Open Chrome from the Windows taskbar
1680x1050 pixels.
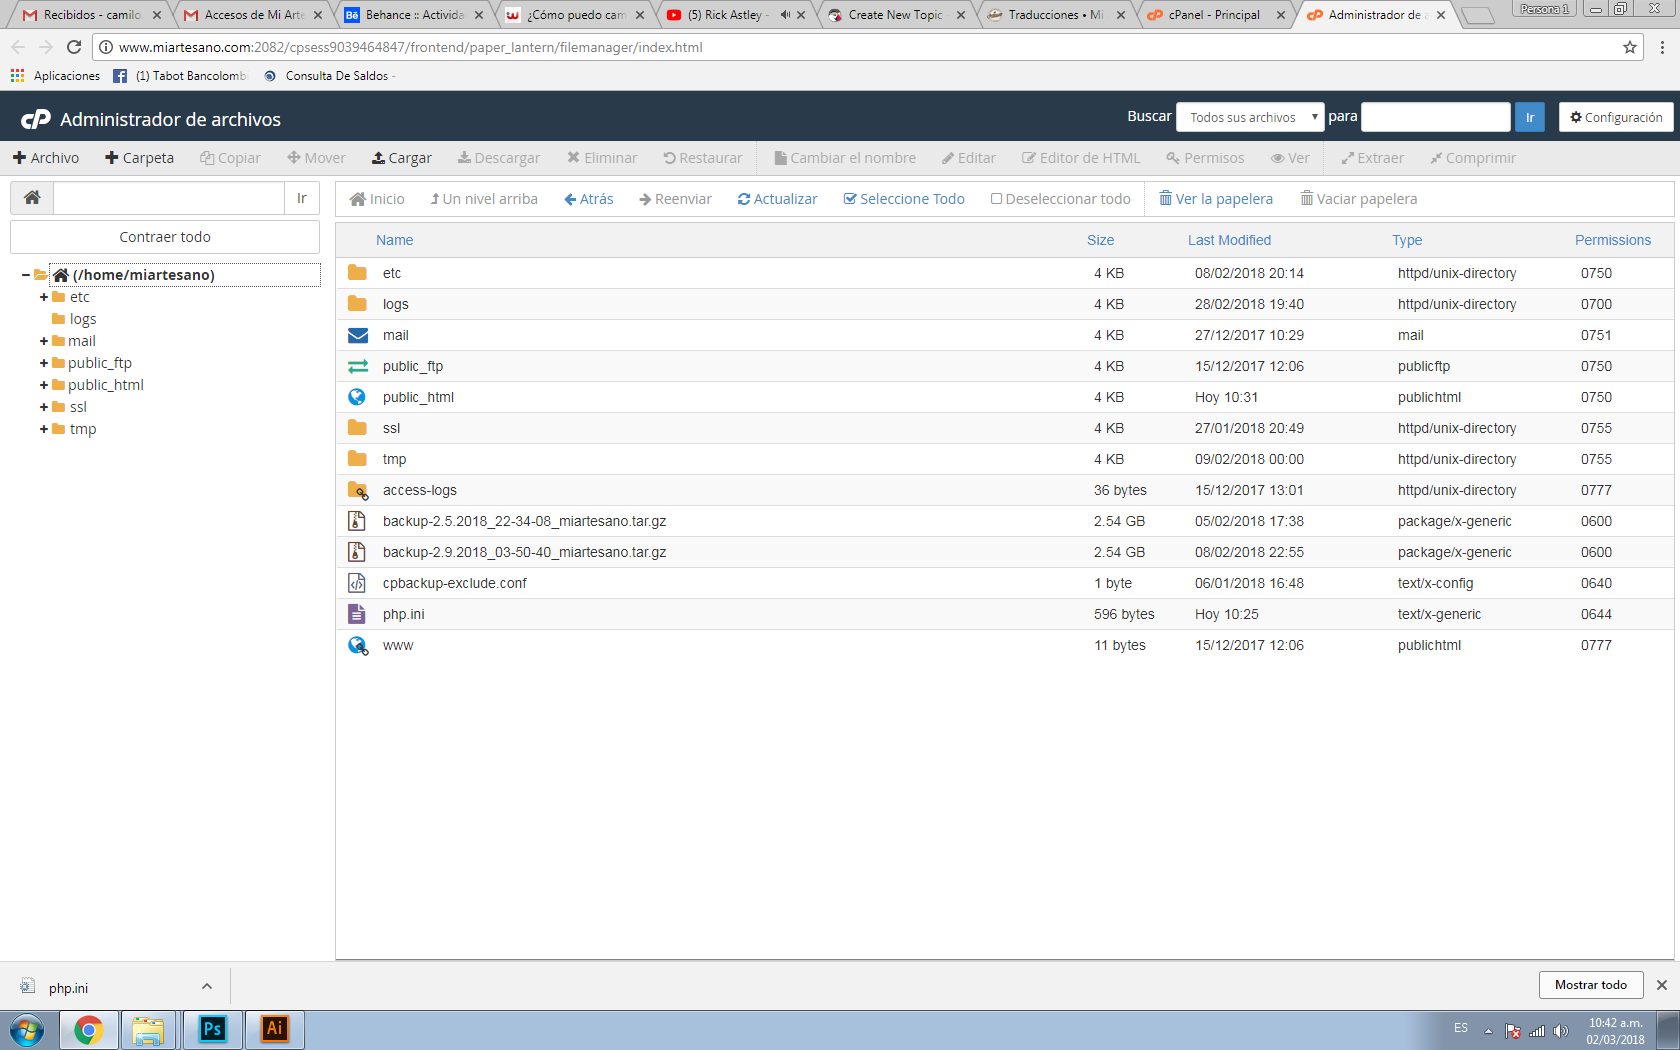pyautogui.click(x=88, y=1029)
